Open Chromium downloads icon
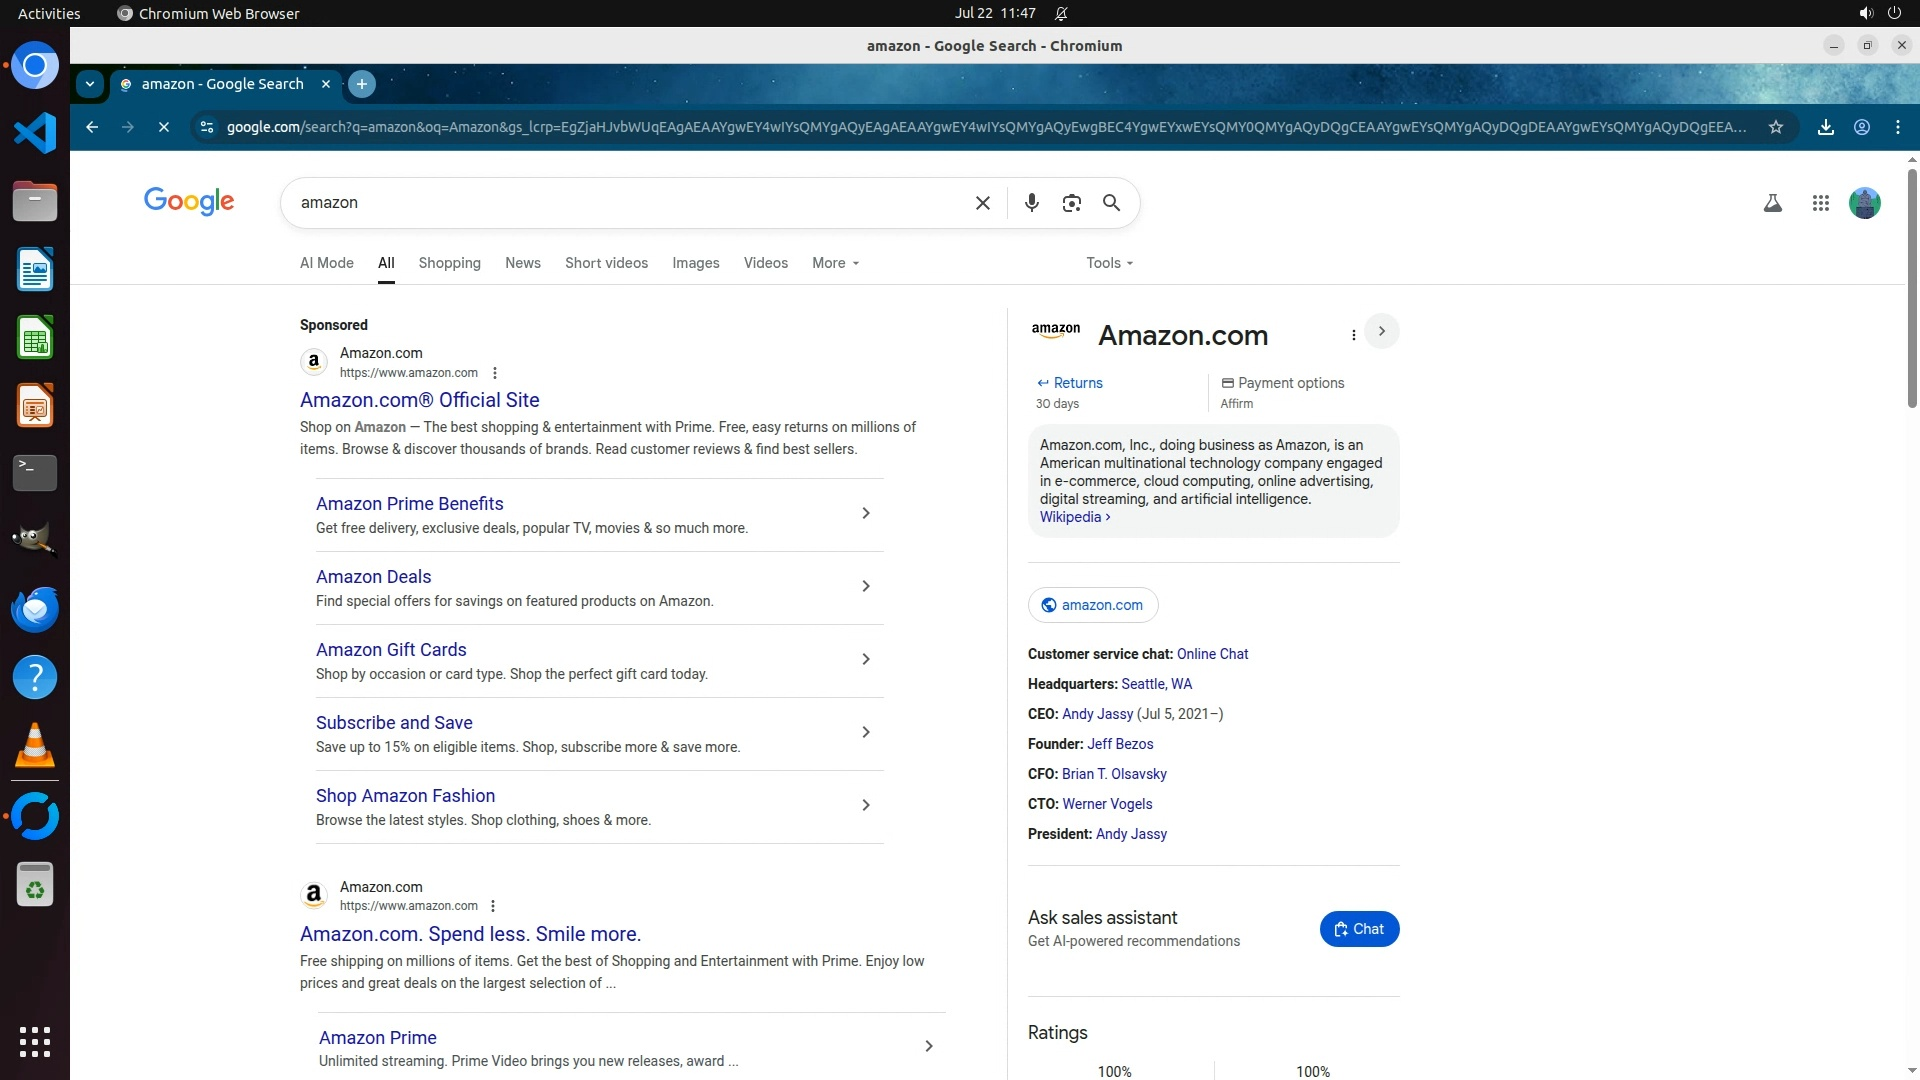Screen dimensions: 1920x1080 [x=1825, y=127]
